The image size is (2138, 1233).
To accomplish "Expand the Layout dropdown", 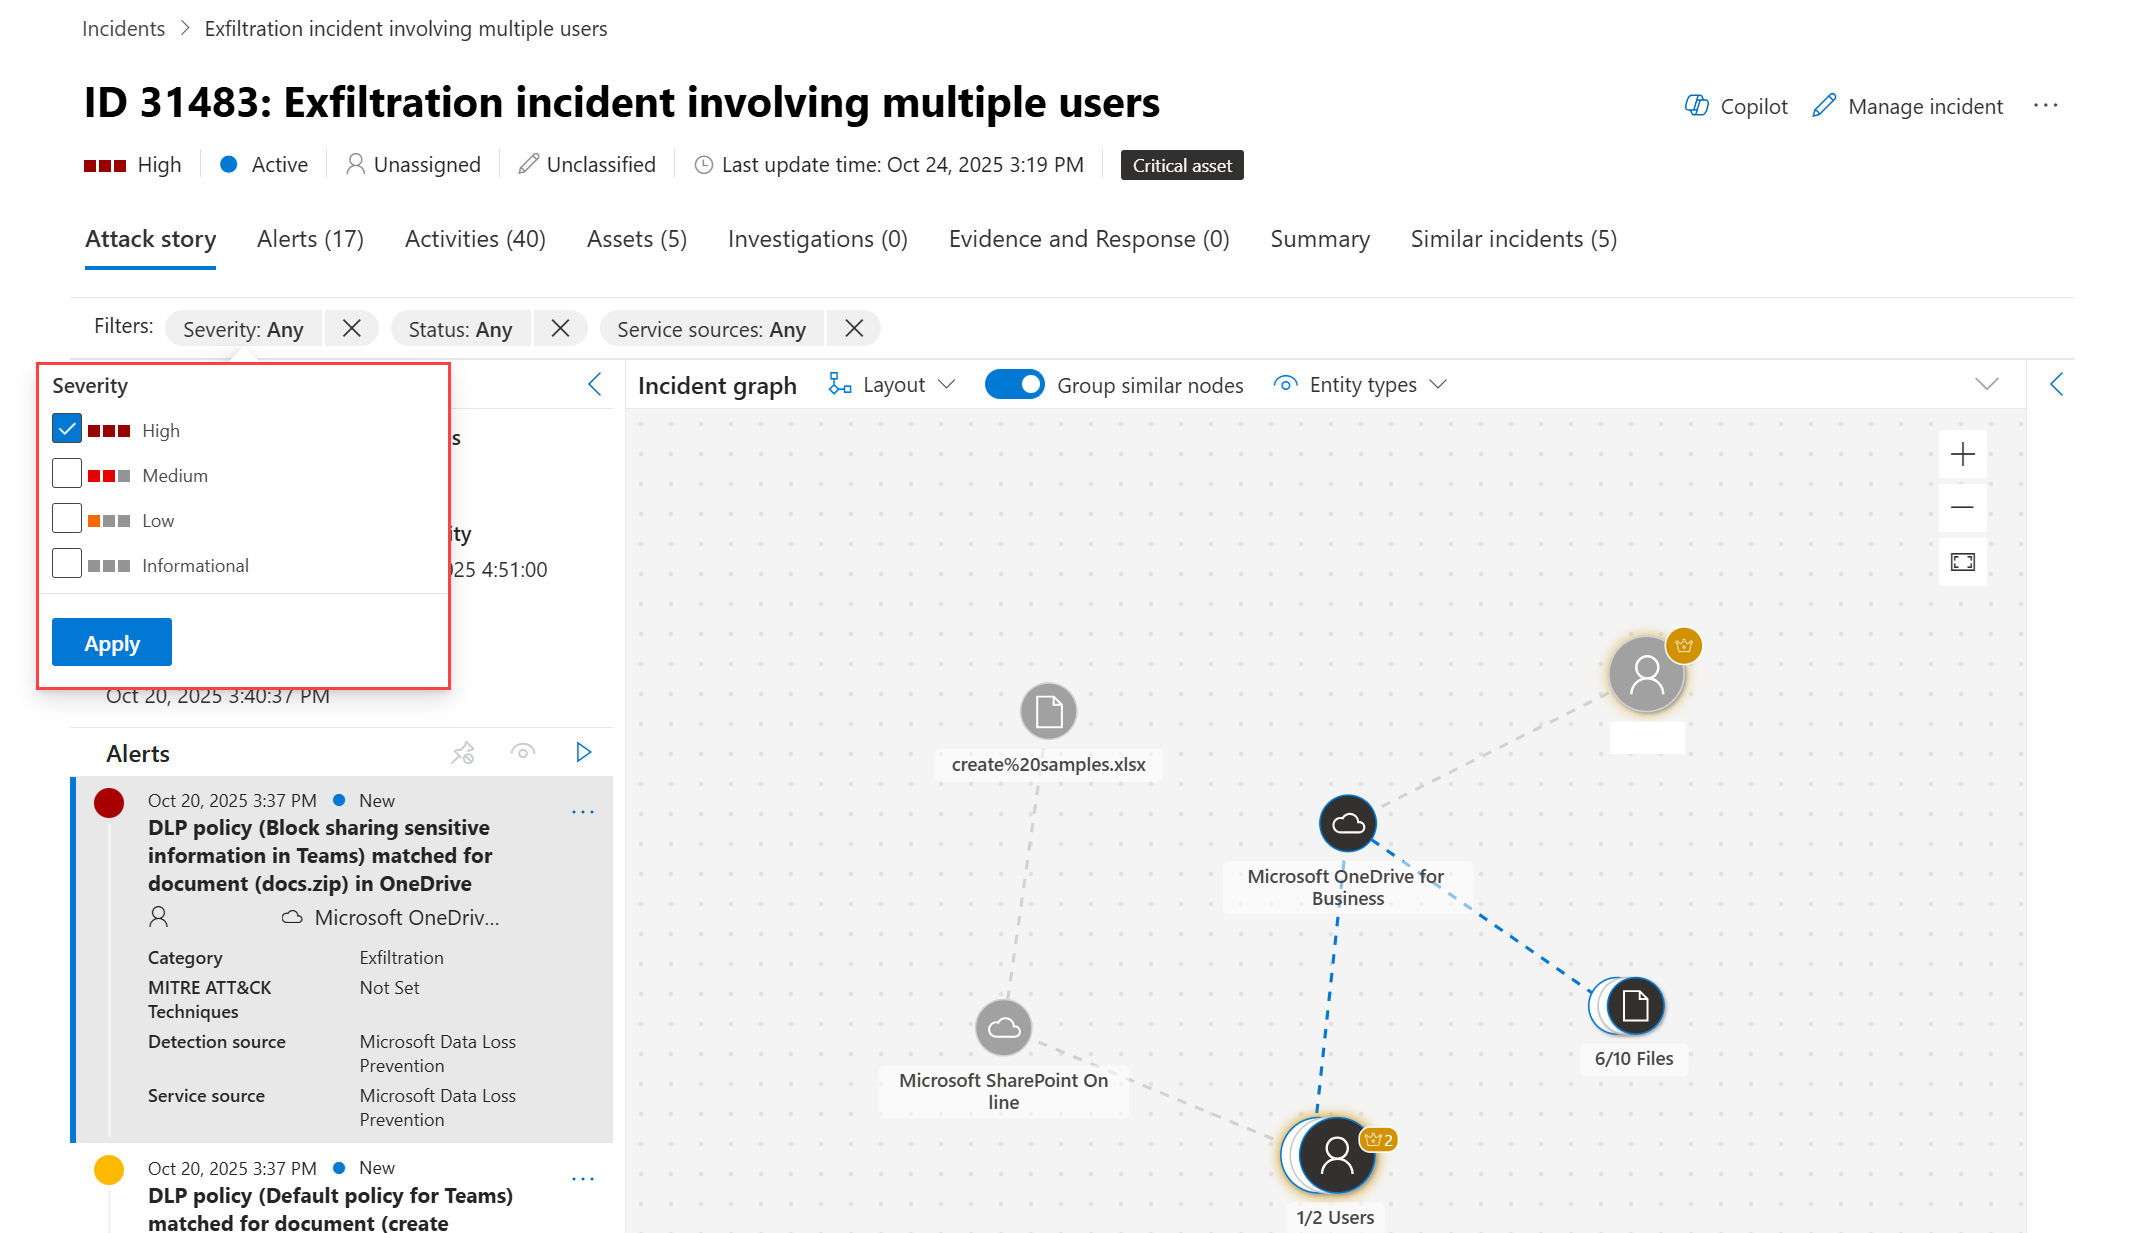I will pyautogui.click(x=893, y=385).
